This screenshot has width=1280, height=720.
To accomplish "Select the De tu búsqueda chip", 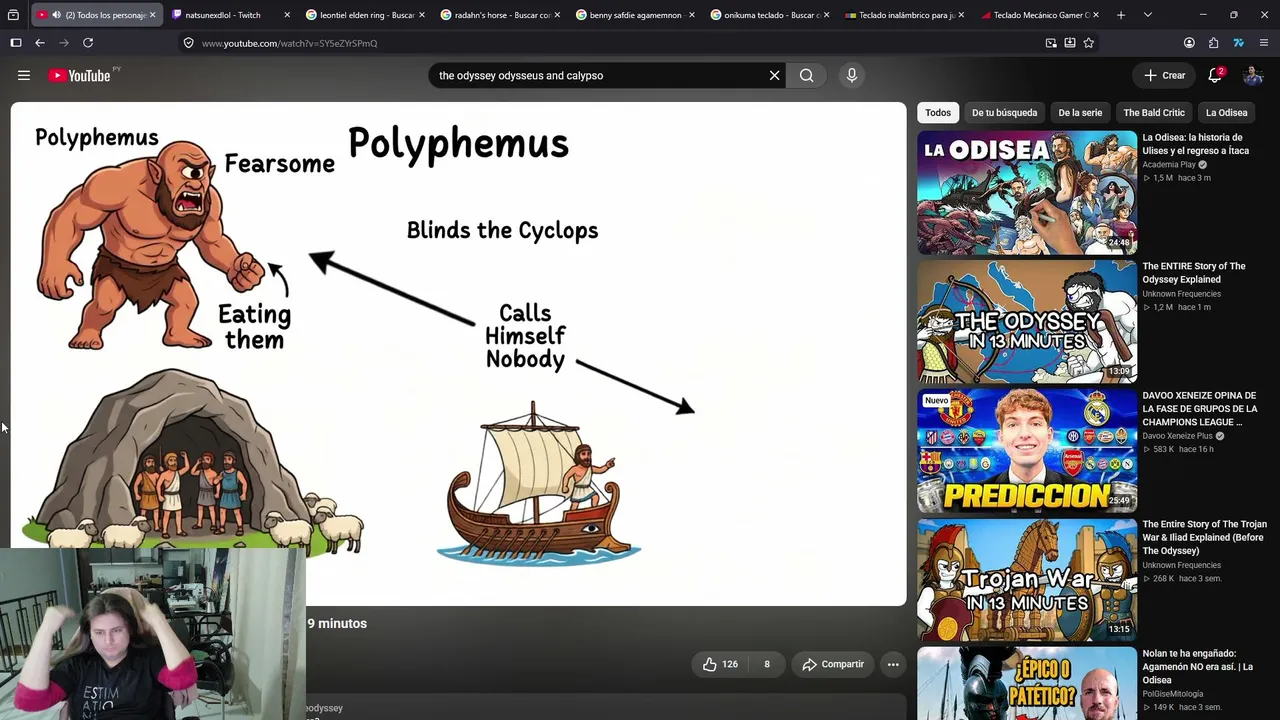I will pyautogui.click(x=1004, y=113).
